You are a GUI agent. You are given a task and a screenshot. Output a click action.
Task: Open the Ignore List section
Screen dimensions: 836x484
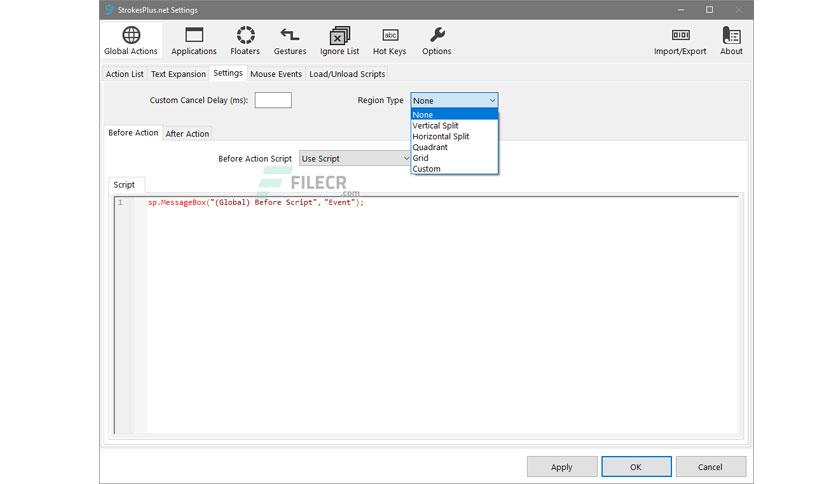point(340,41)
